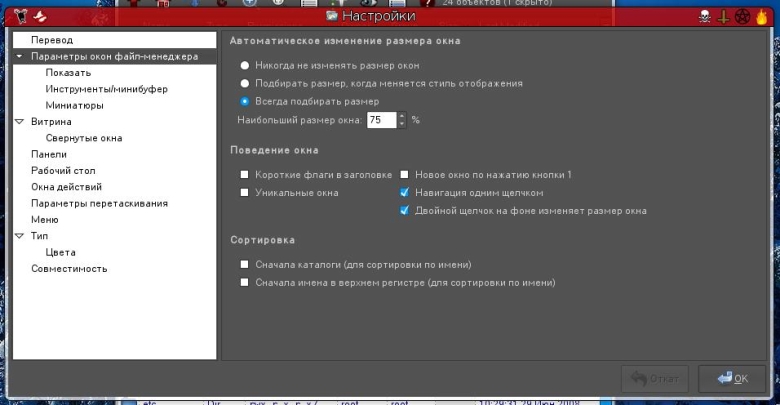This screenshot has height=405, width=780.
Task: Collapse "Параметры окон файл-менеджера" tree arrow
Action: [x=19, y=56]
